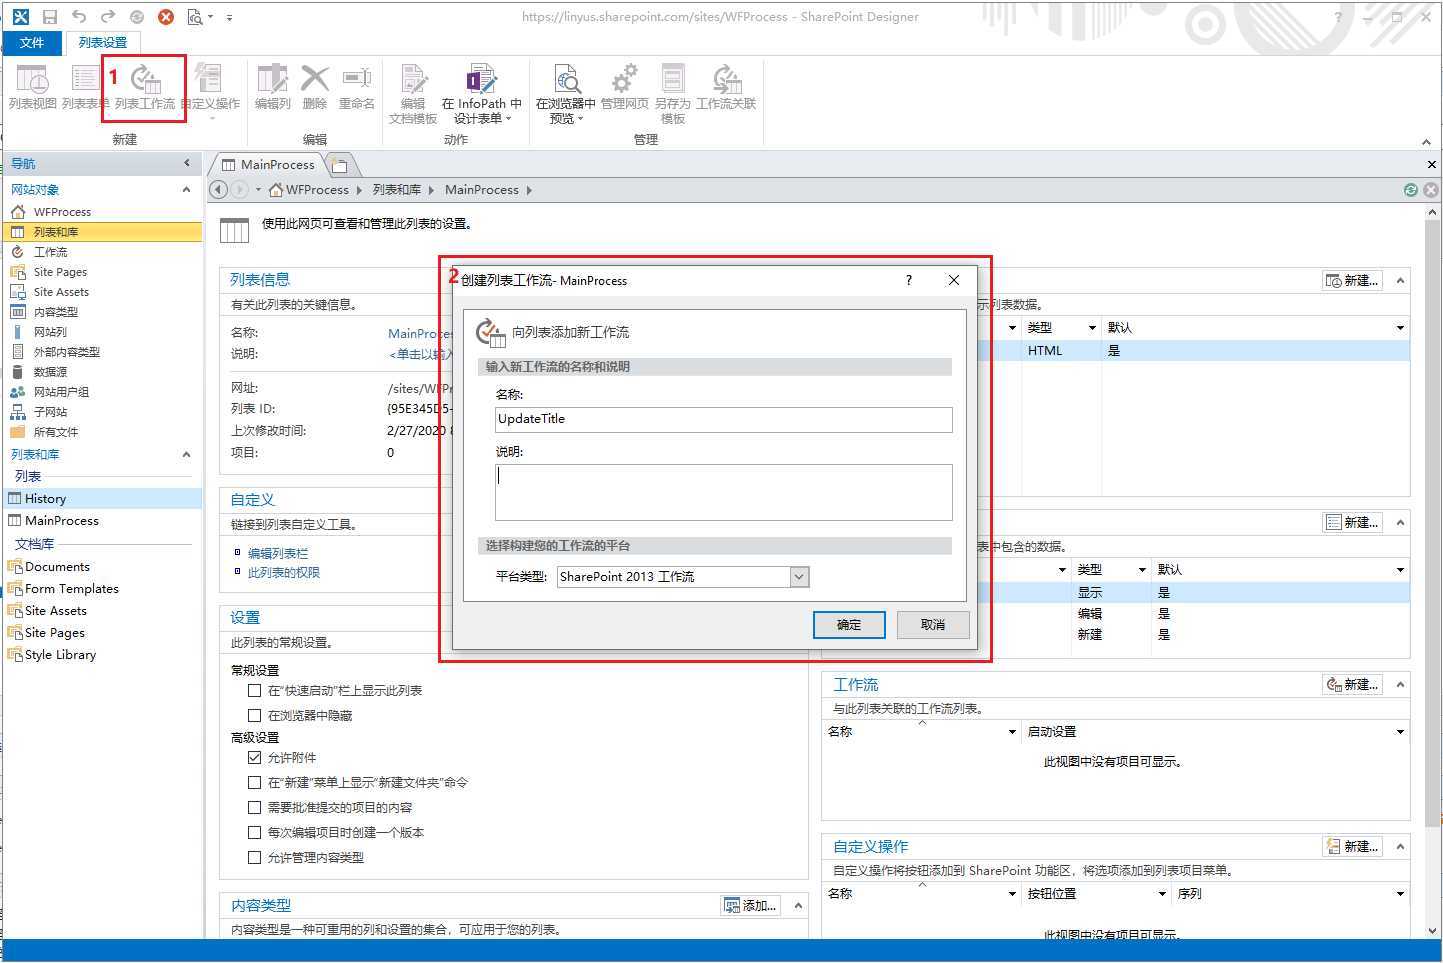Click in the Description text area

pos(724,492)
